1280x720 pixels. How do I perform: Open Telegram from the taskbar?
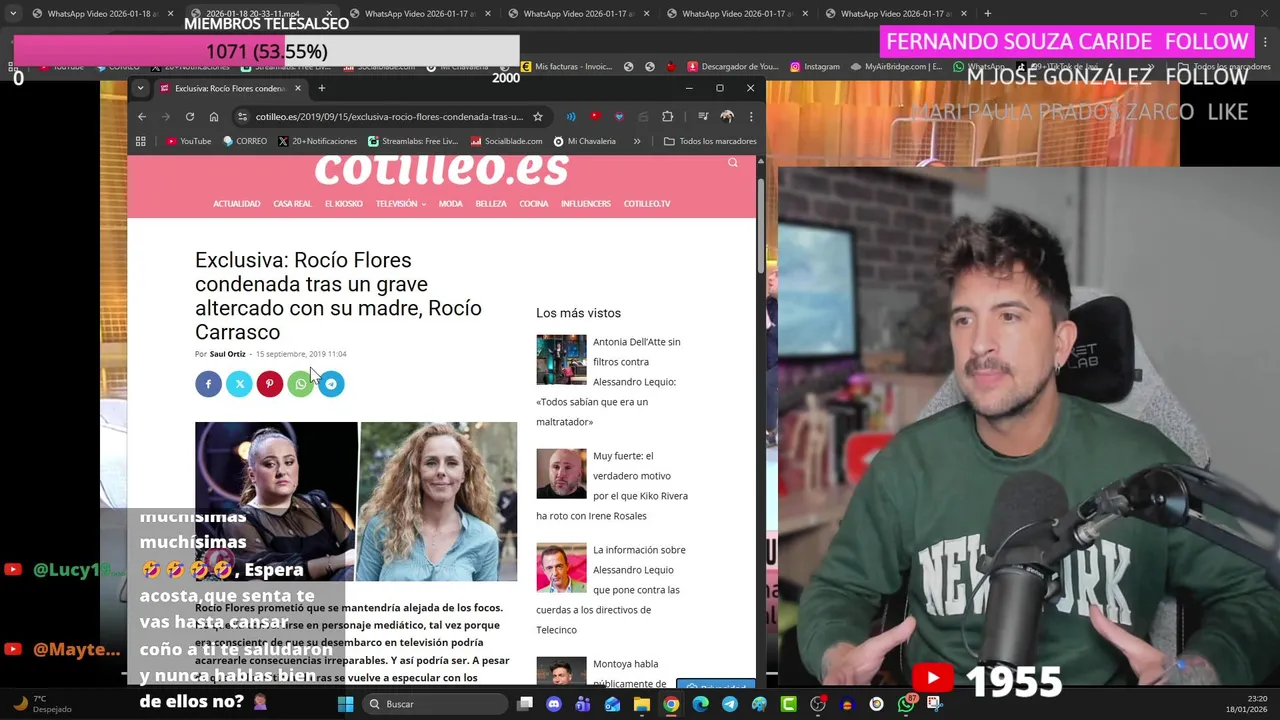click(730, 704)
